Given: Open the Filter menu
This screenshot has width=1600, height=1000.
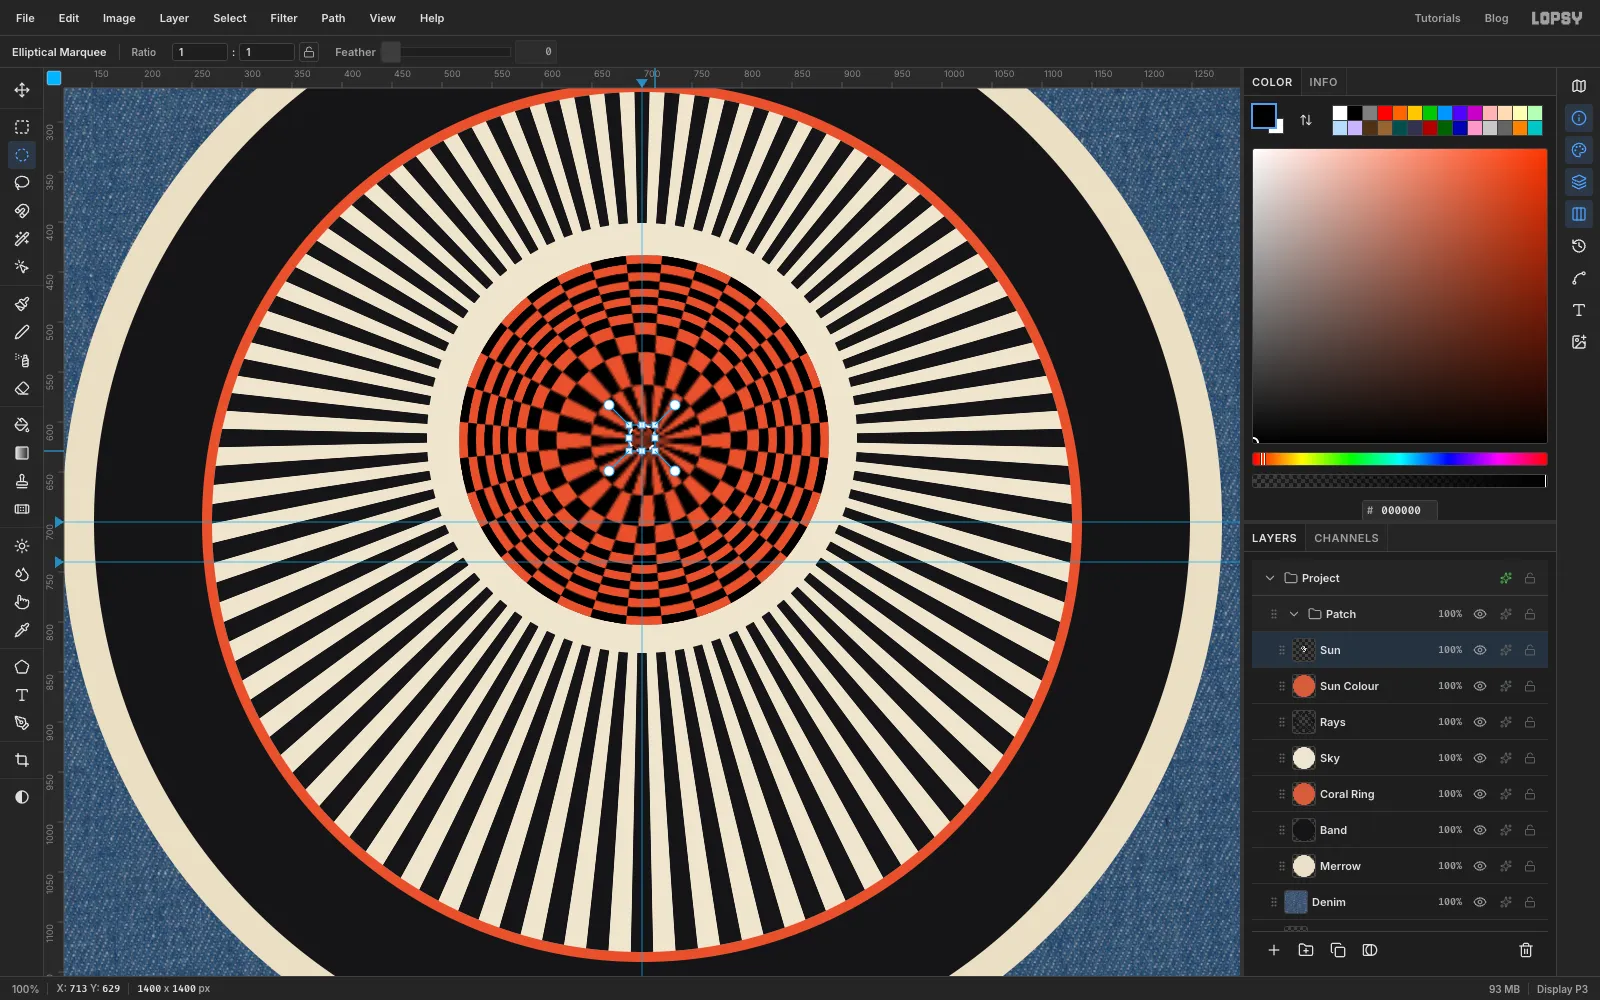Looking at the screenshot, I should tap(284, 18).
